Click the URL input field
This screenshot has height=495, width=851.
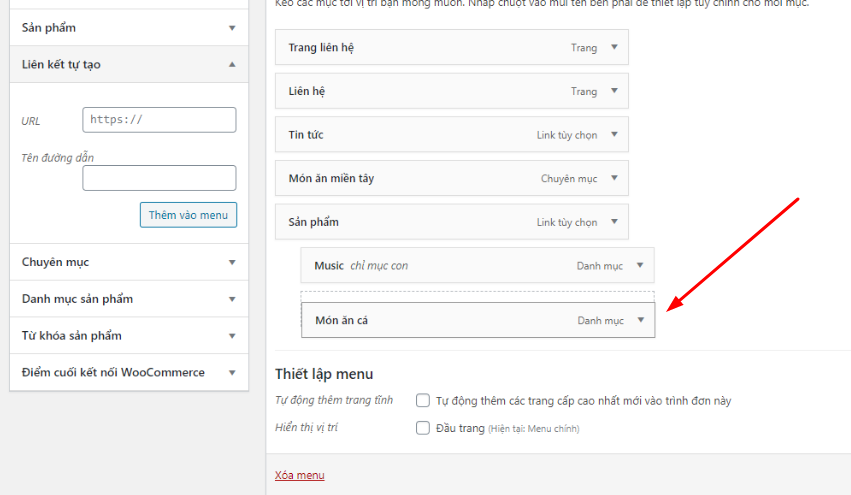click(159, 120)
